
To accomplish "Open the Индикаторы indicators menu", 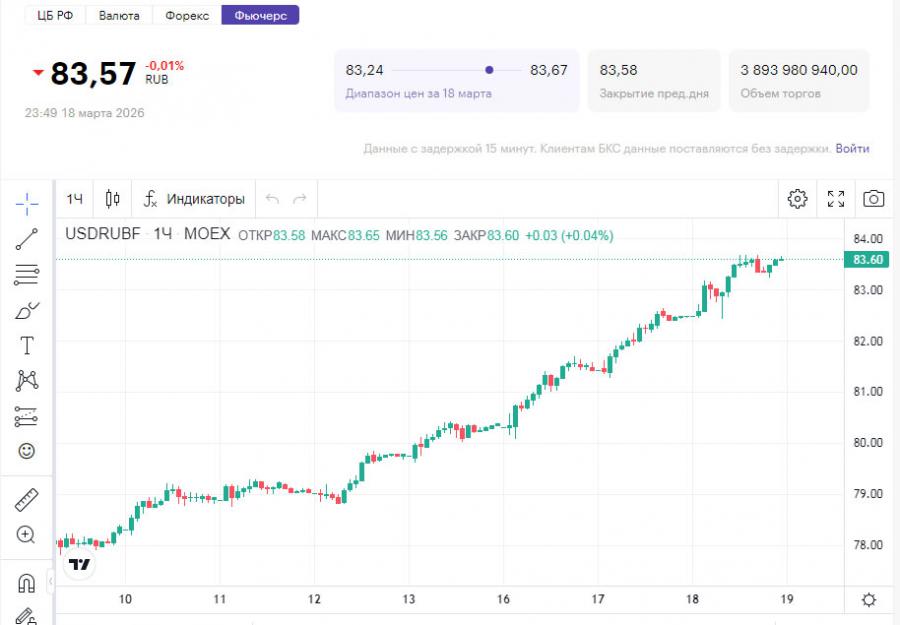I will [x=194, y=199].
